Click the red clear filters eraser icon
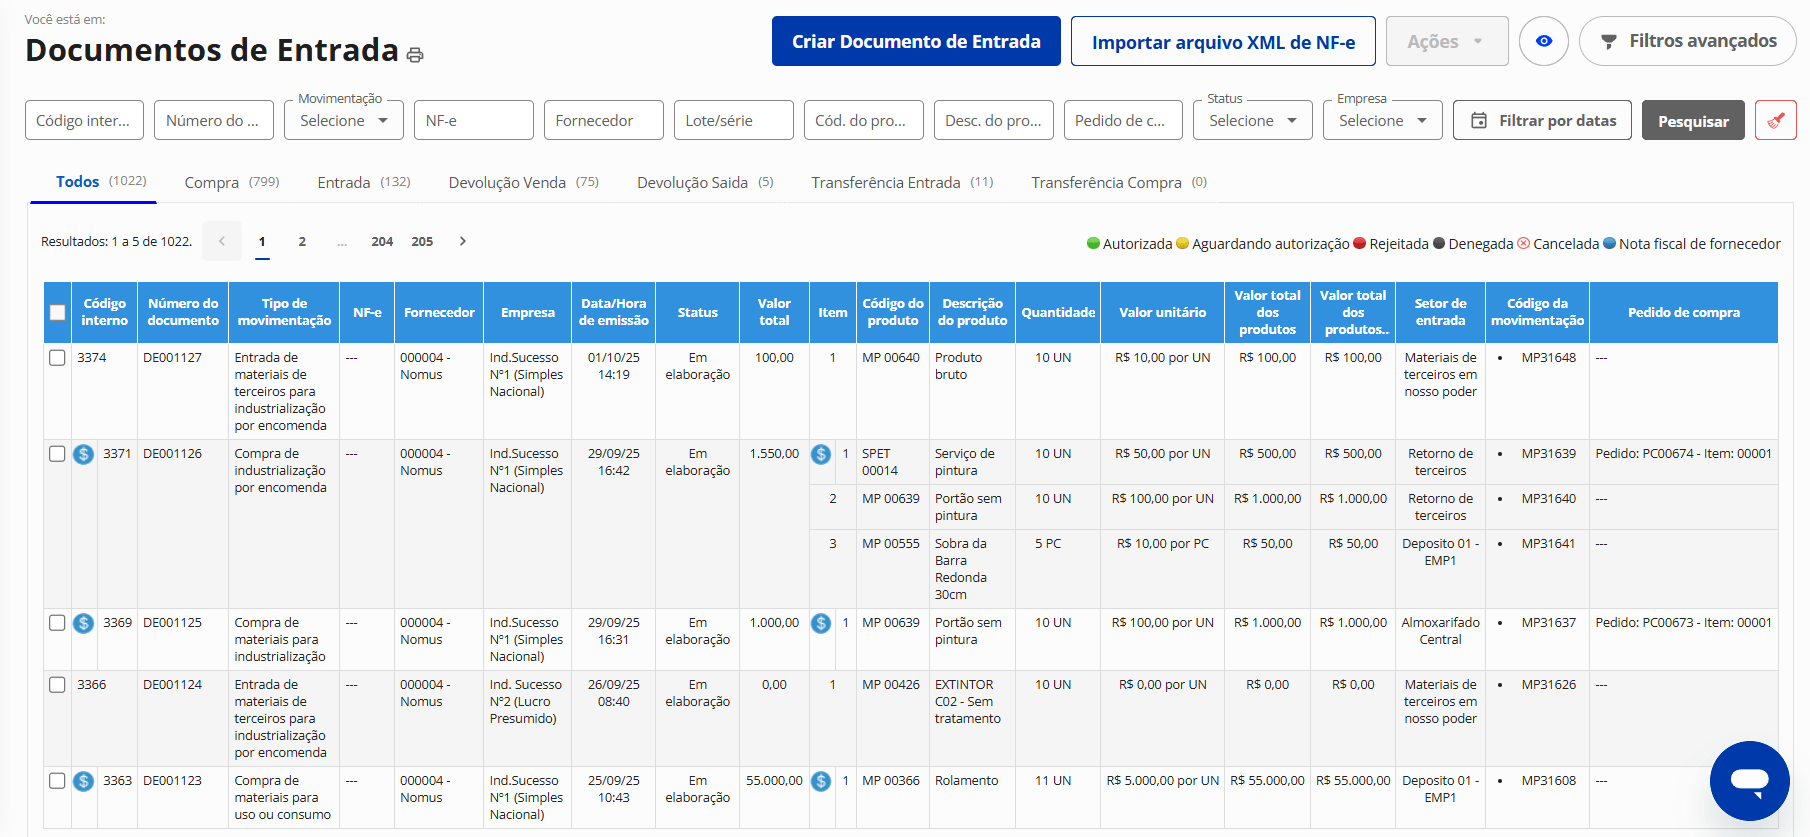This screenshot has width=1810, height=837. 1775,121
